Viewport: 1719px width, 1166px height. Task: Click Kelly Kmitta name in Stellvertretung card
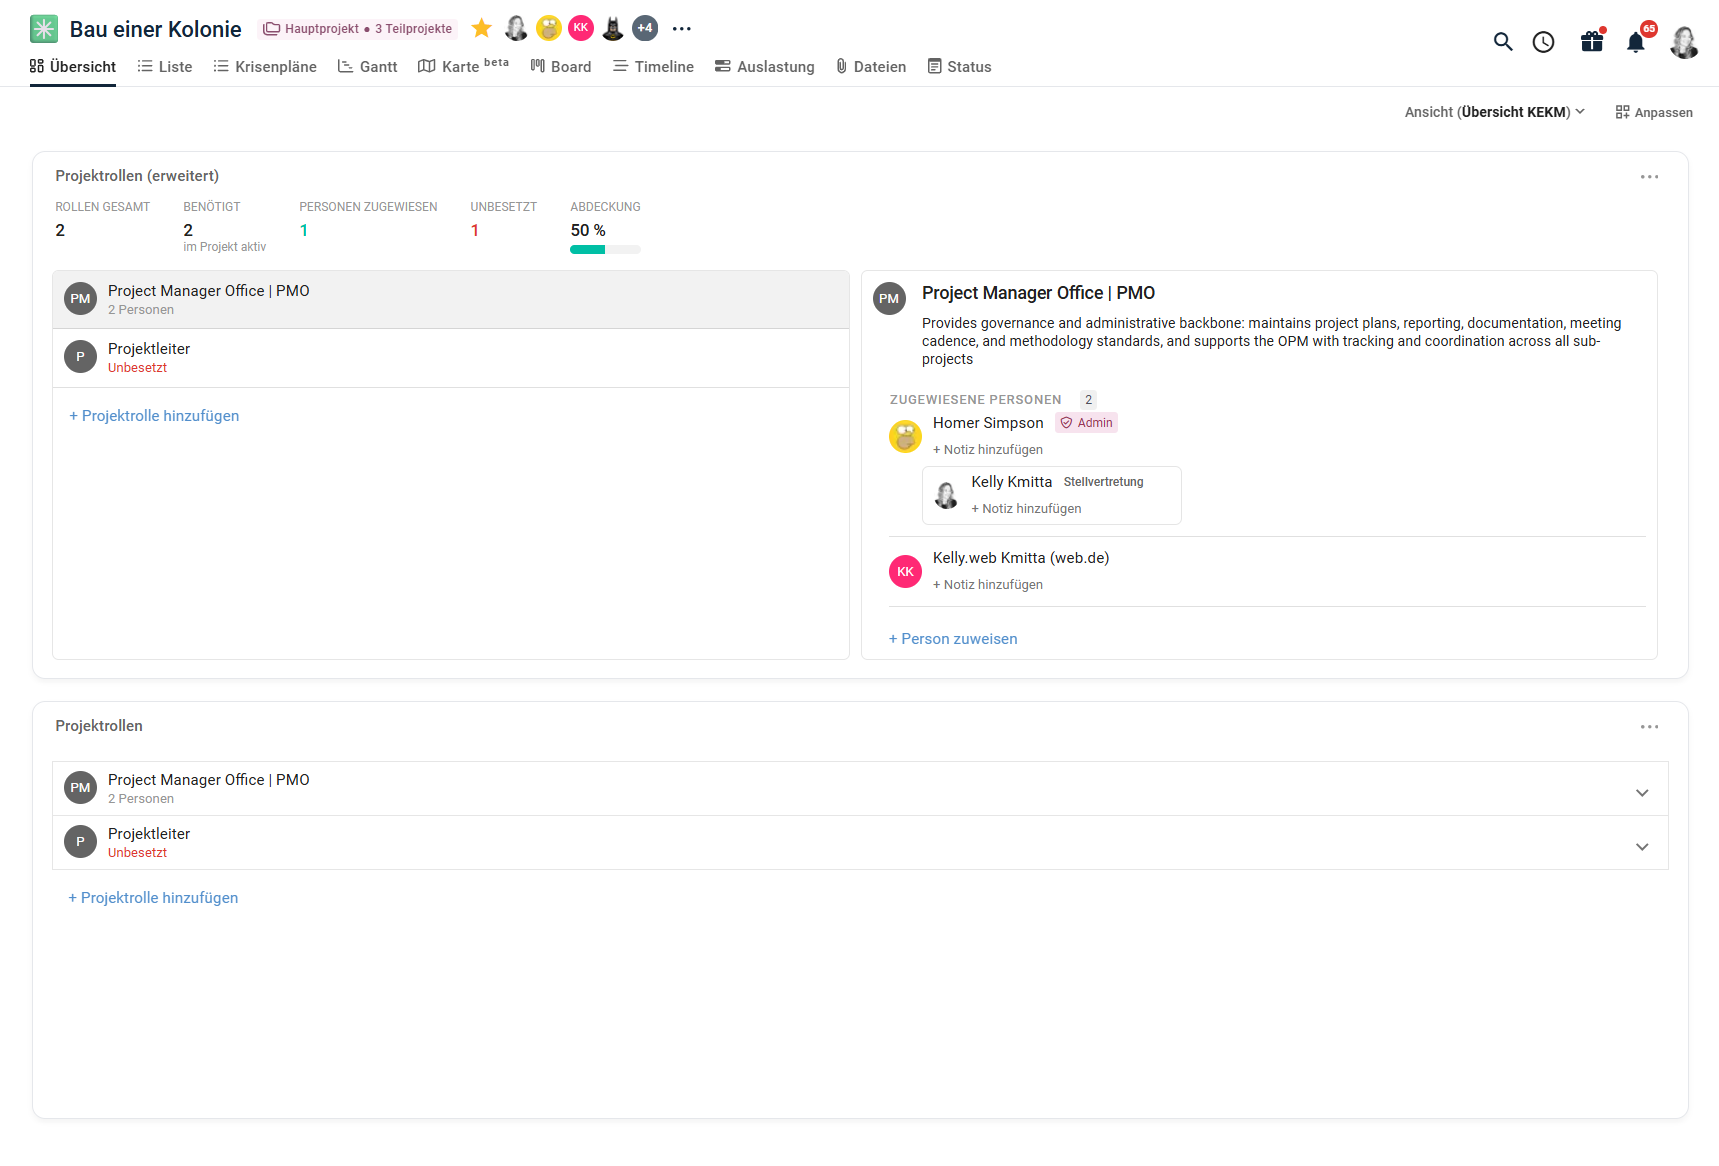pos(1011,482)
